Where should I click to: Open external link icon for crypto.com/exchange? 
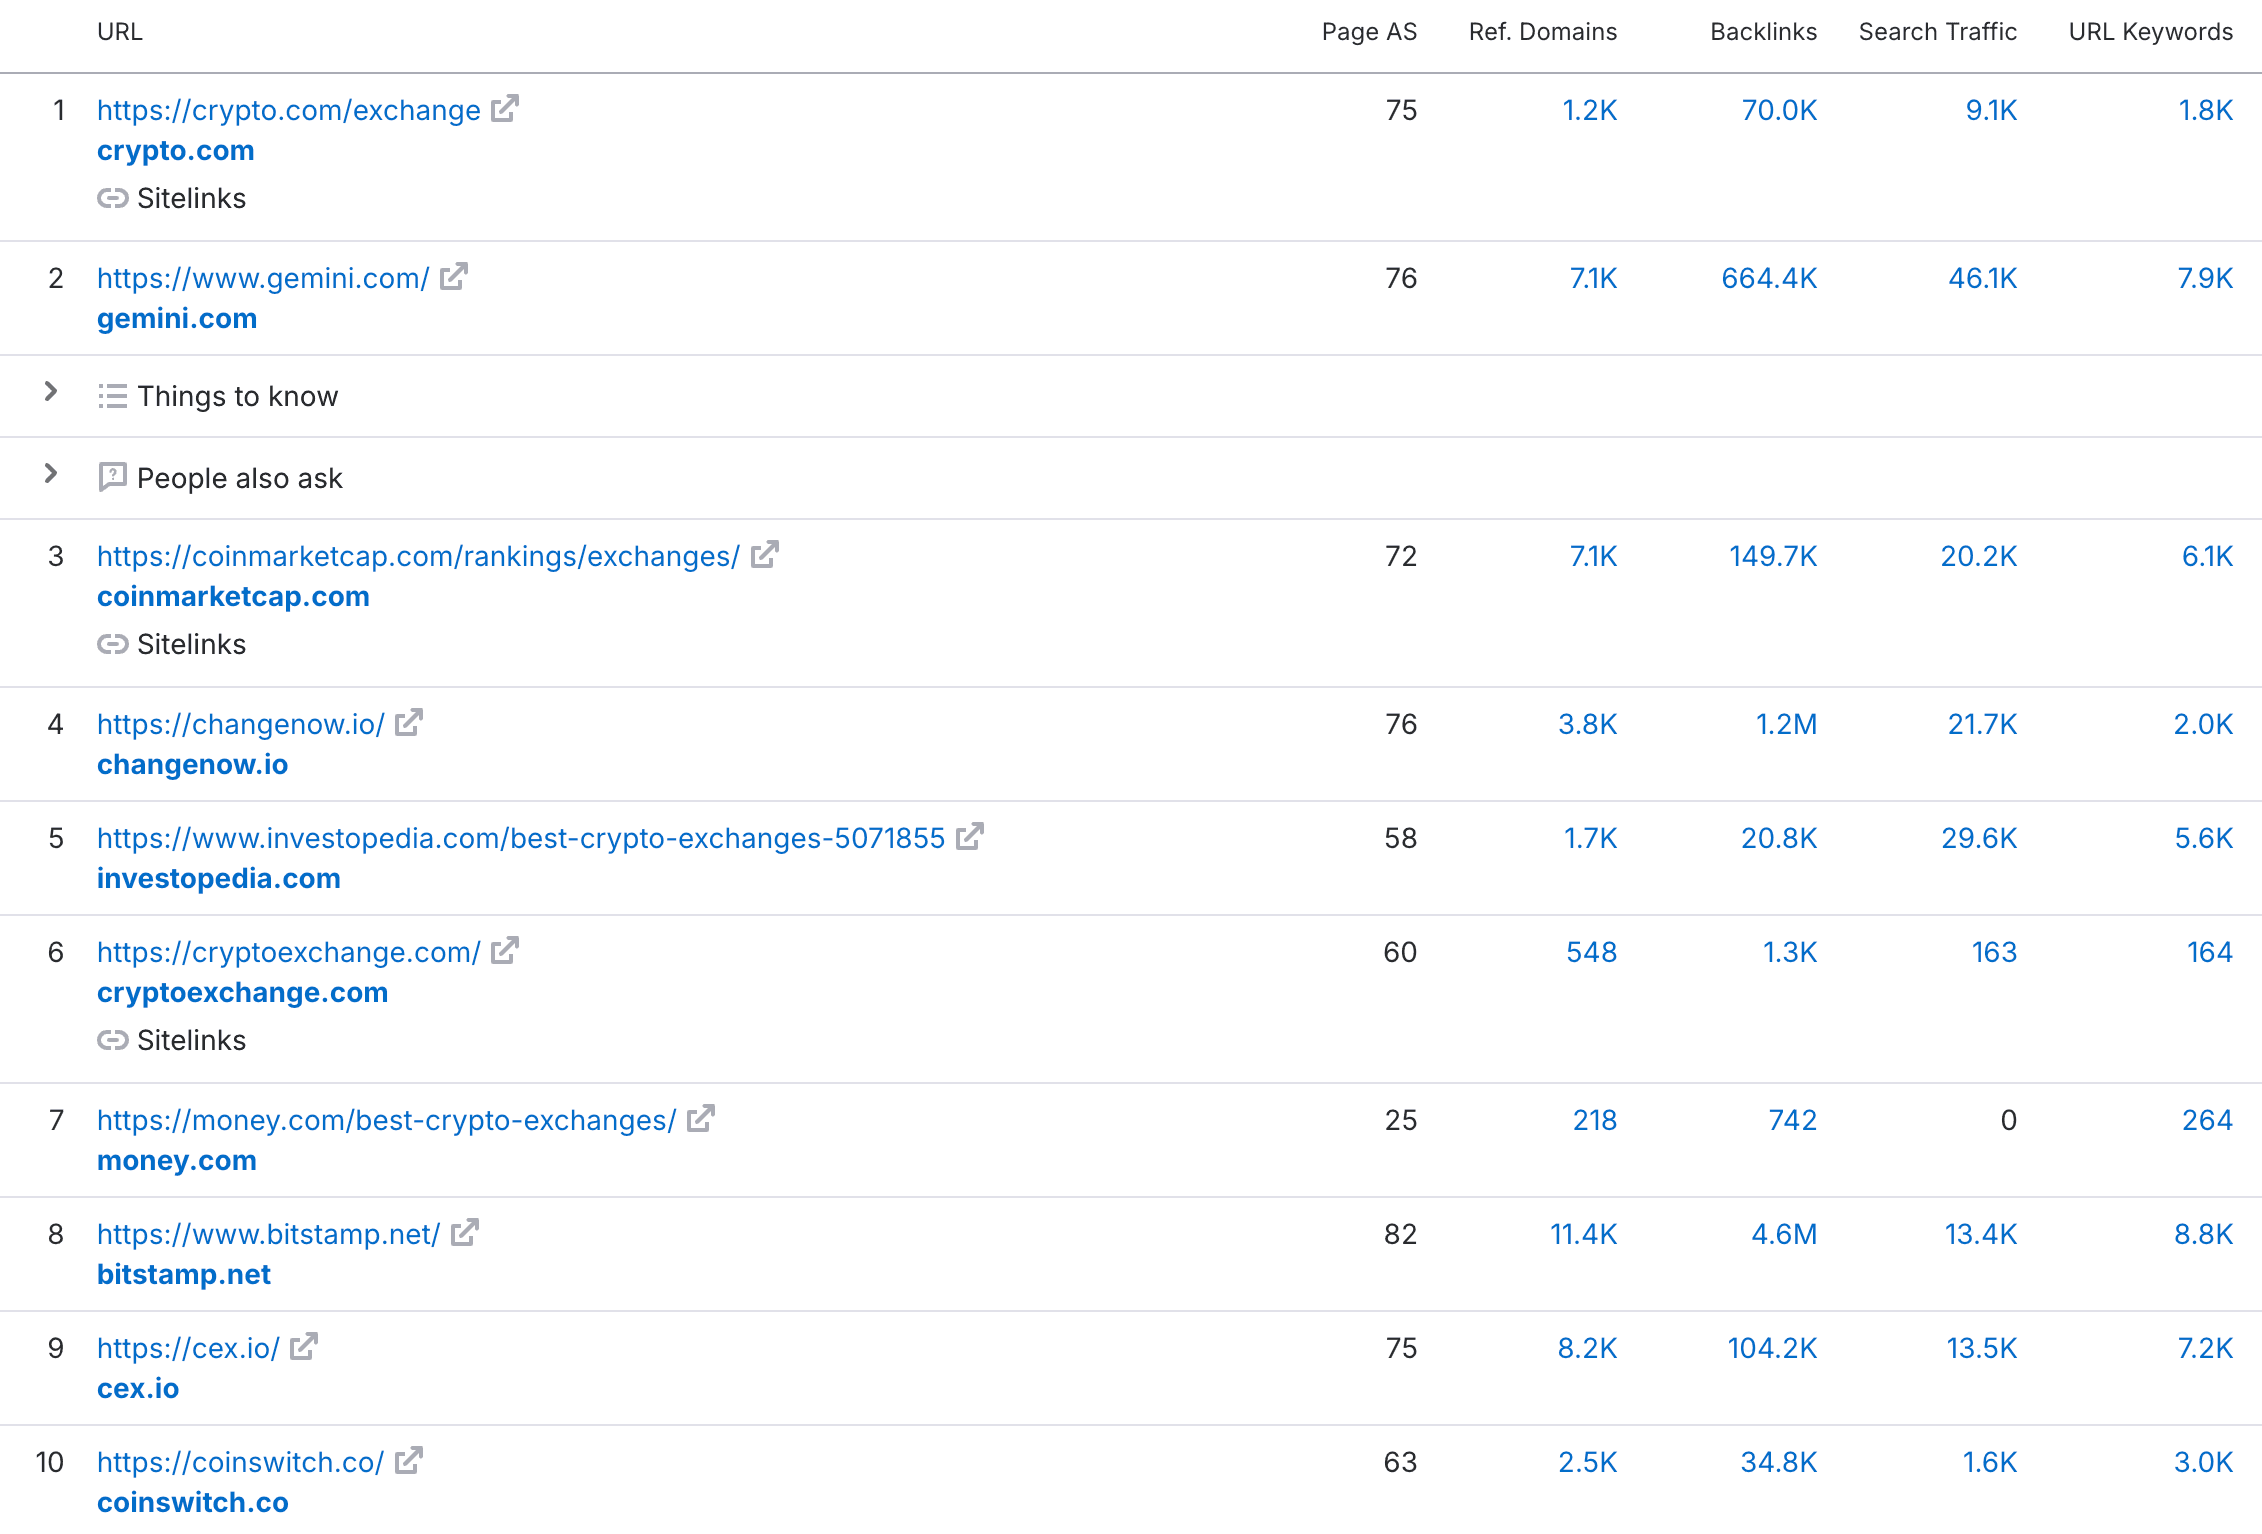pyautogui.click(x=505, y=108)
